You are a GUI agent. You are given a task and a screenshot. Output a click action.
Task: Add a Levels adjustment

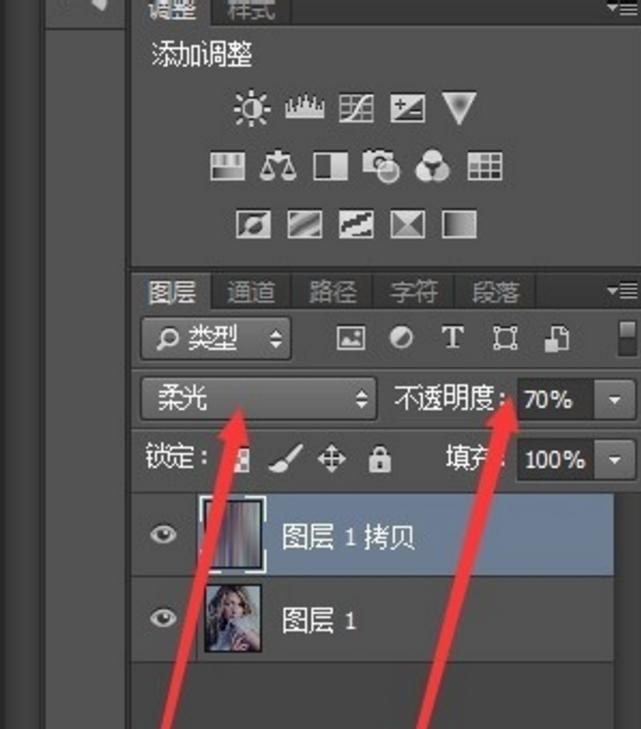[x=304, y=107]
